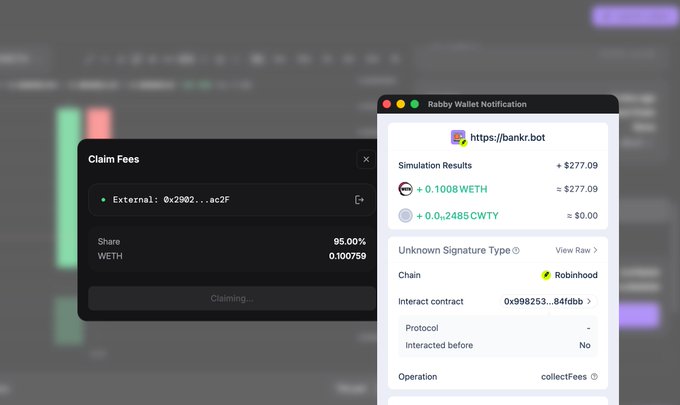
Task: Expand the contract address chevron
Action: [x=589, y=301]
